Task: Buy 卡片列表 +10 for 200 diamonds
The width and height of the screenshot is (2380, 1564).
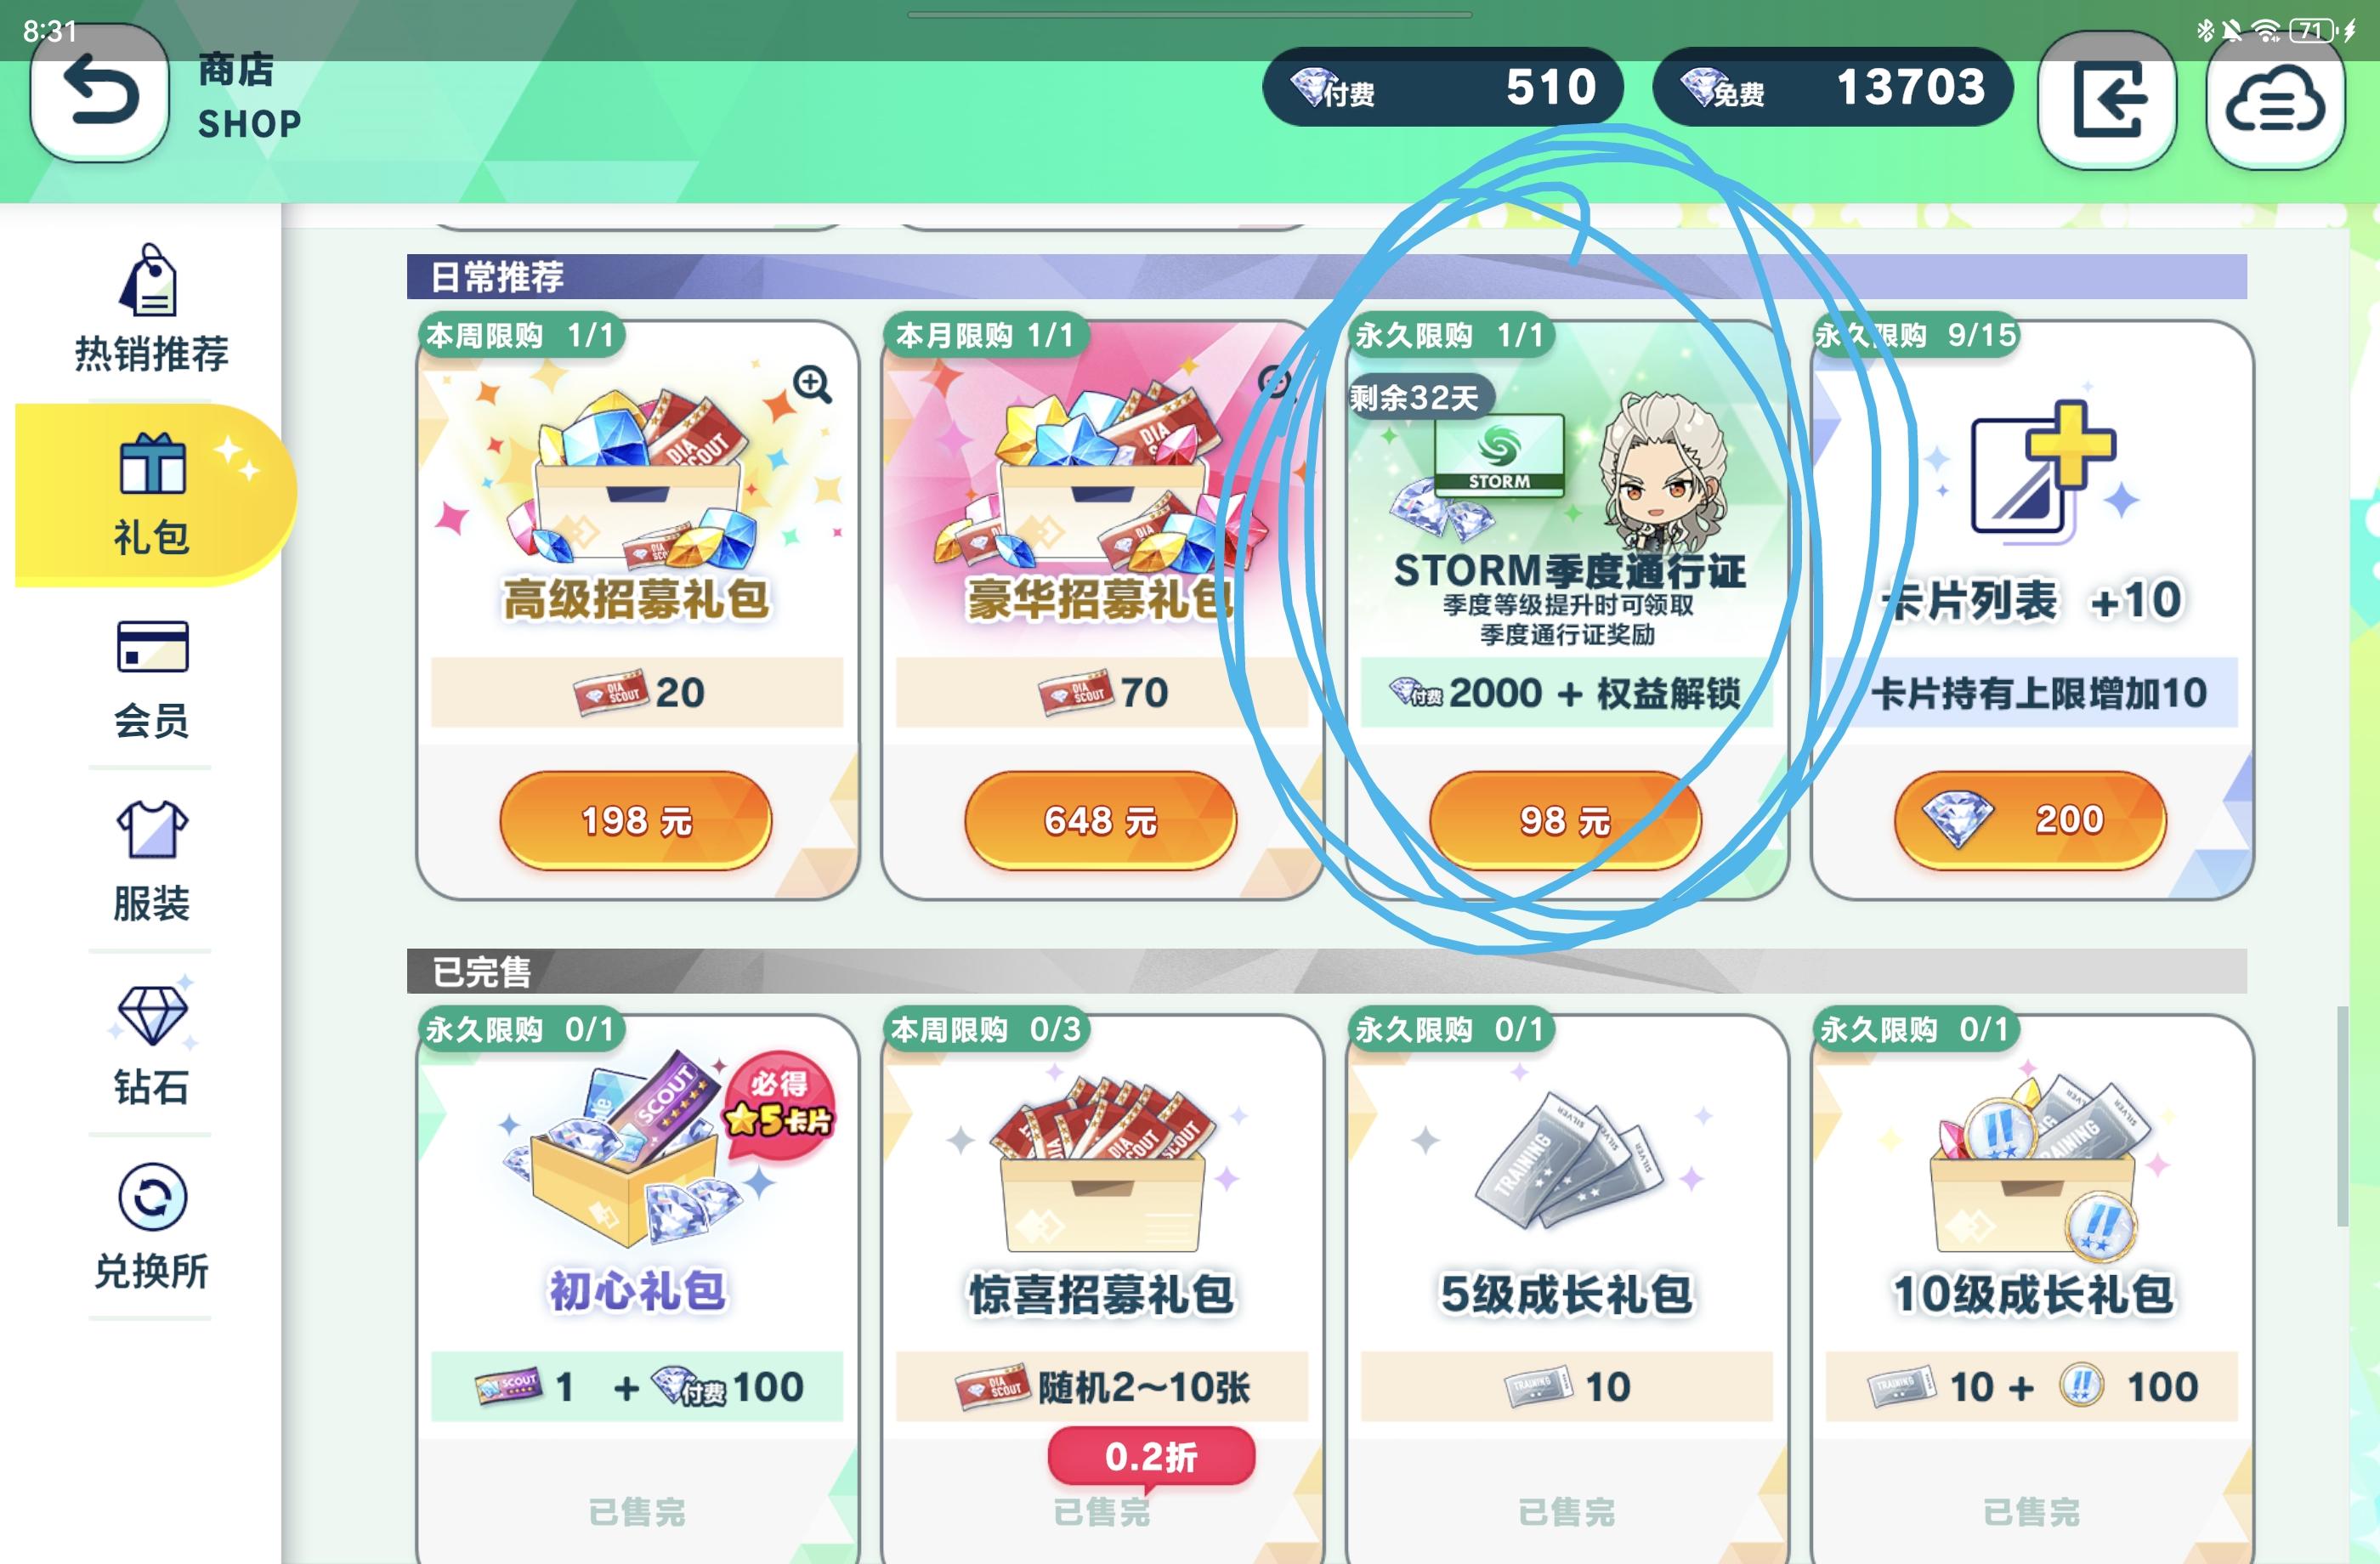Action: pos(2030,820)
